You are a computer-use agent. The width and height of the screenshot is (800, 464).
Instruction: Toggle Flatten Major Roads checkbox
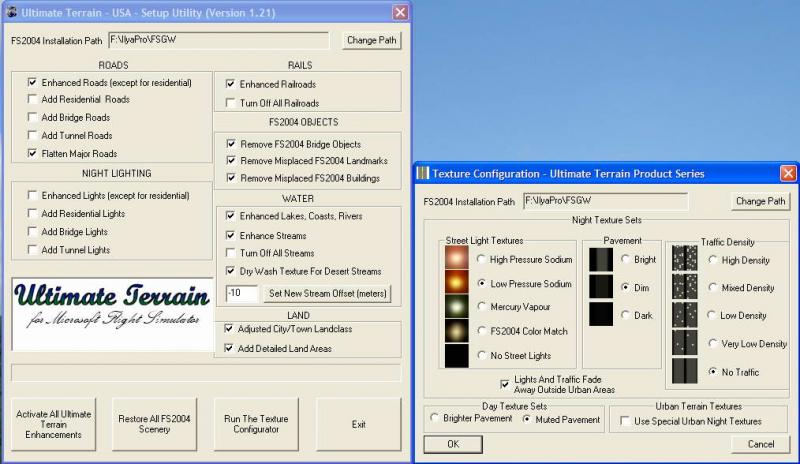coord(33,153)
